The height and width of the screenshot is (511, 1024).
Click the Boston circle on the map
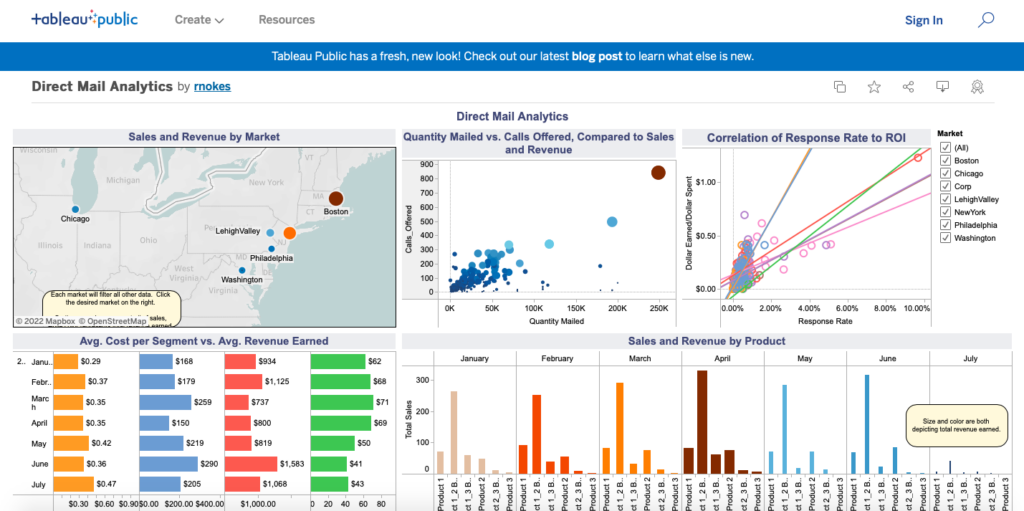pos(336,198)
